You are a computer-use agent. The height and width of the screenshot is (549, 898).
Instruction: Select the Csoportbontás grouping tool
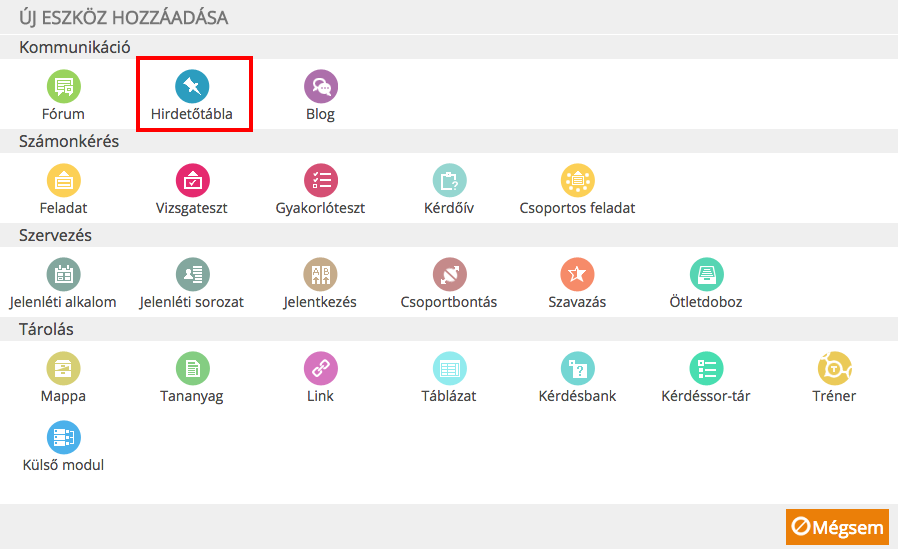pos(449,274)
